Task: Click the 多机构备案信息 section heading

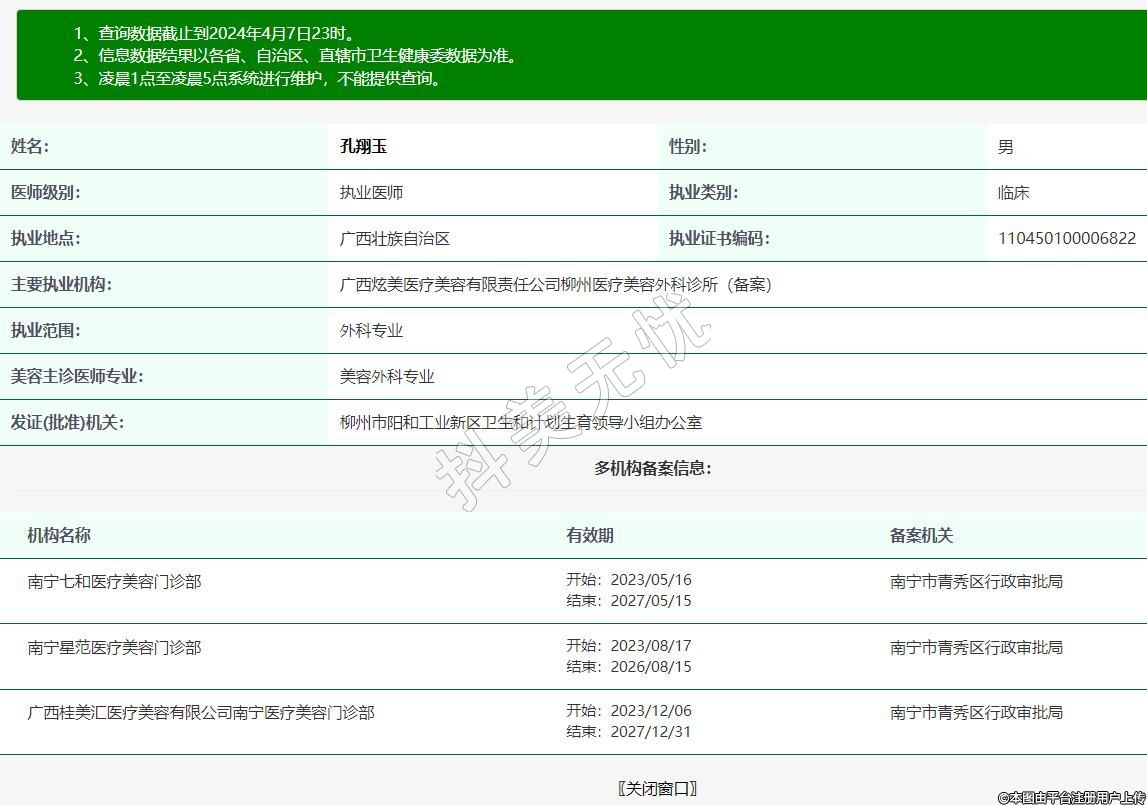Action: 653,469
